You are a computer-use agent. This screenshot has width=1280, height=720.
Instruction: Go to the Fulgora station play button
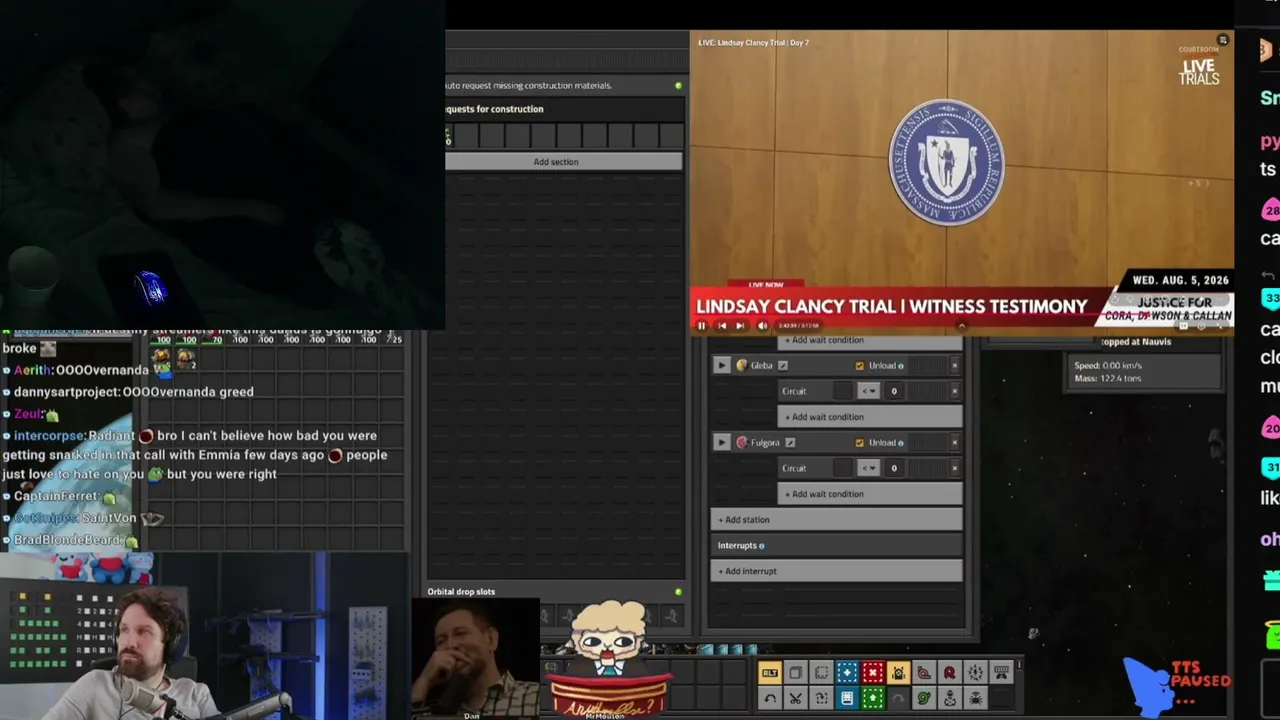(722, 442)
